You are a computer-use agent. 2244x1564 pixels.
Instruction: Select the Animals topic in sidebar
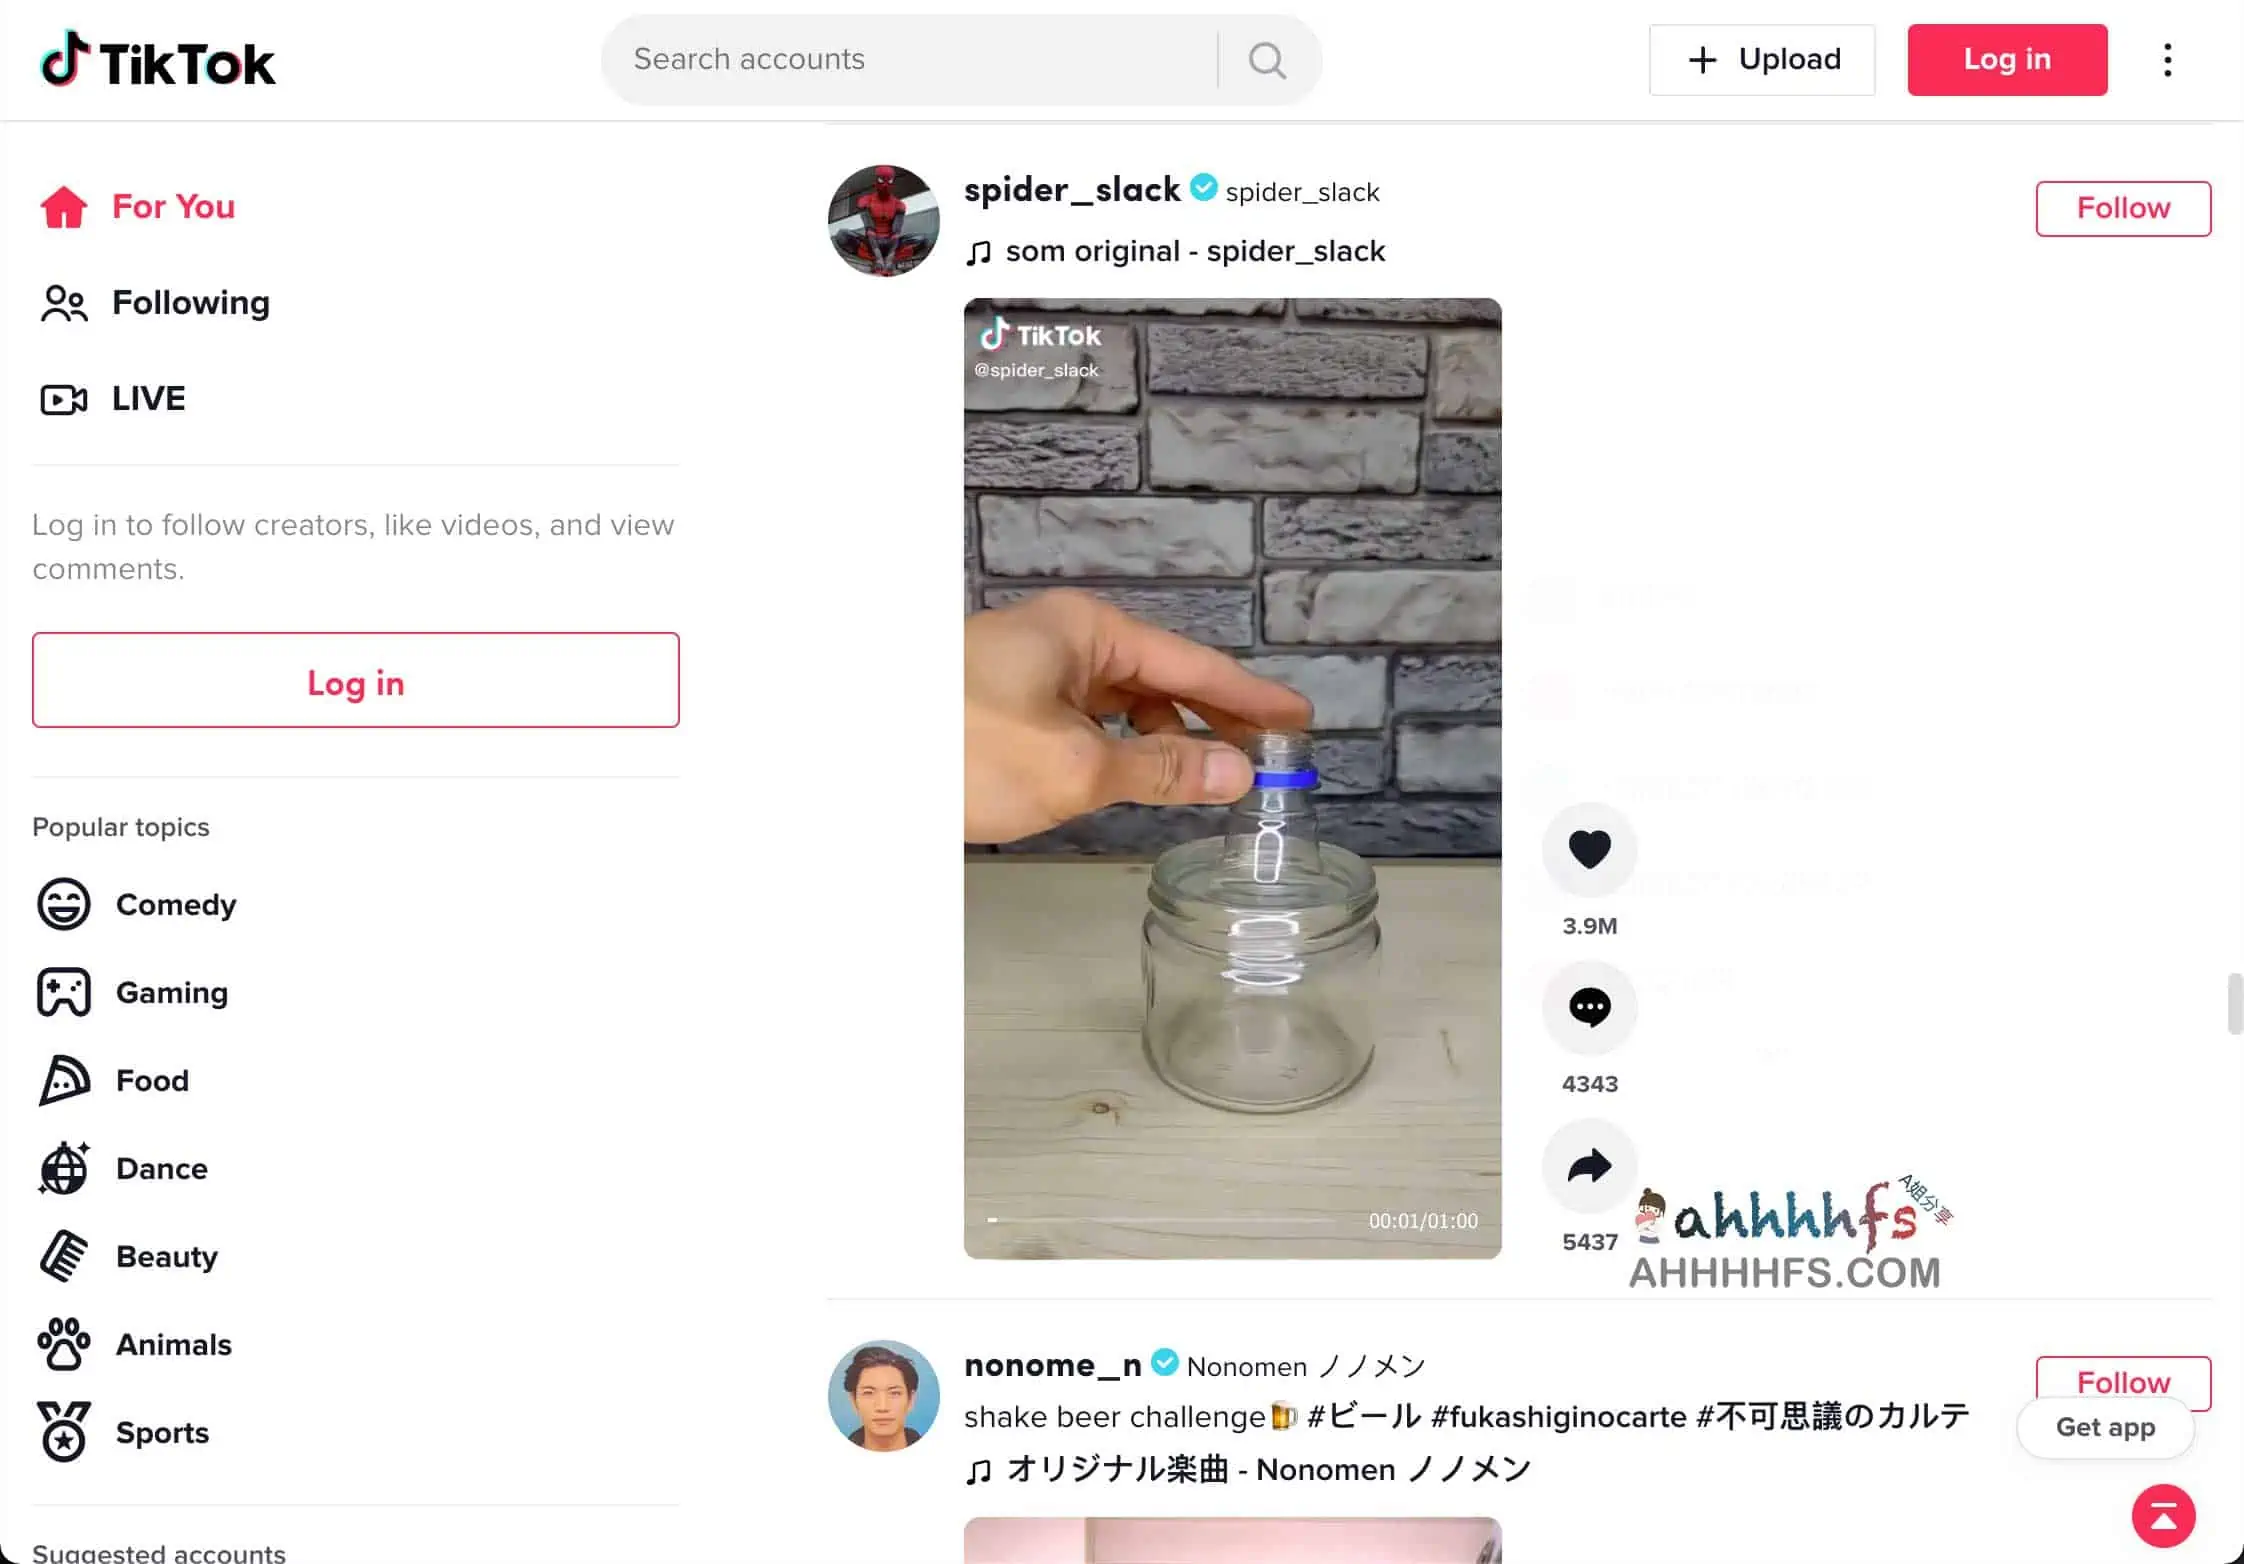point(172,1344)
